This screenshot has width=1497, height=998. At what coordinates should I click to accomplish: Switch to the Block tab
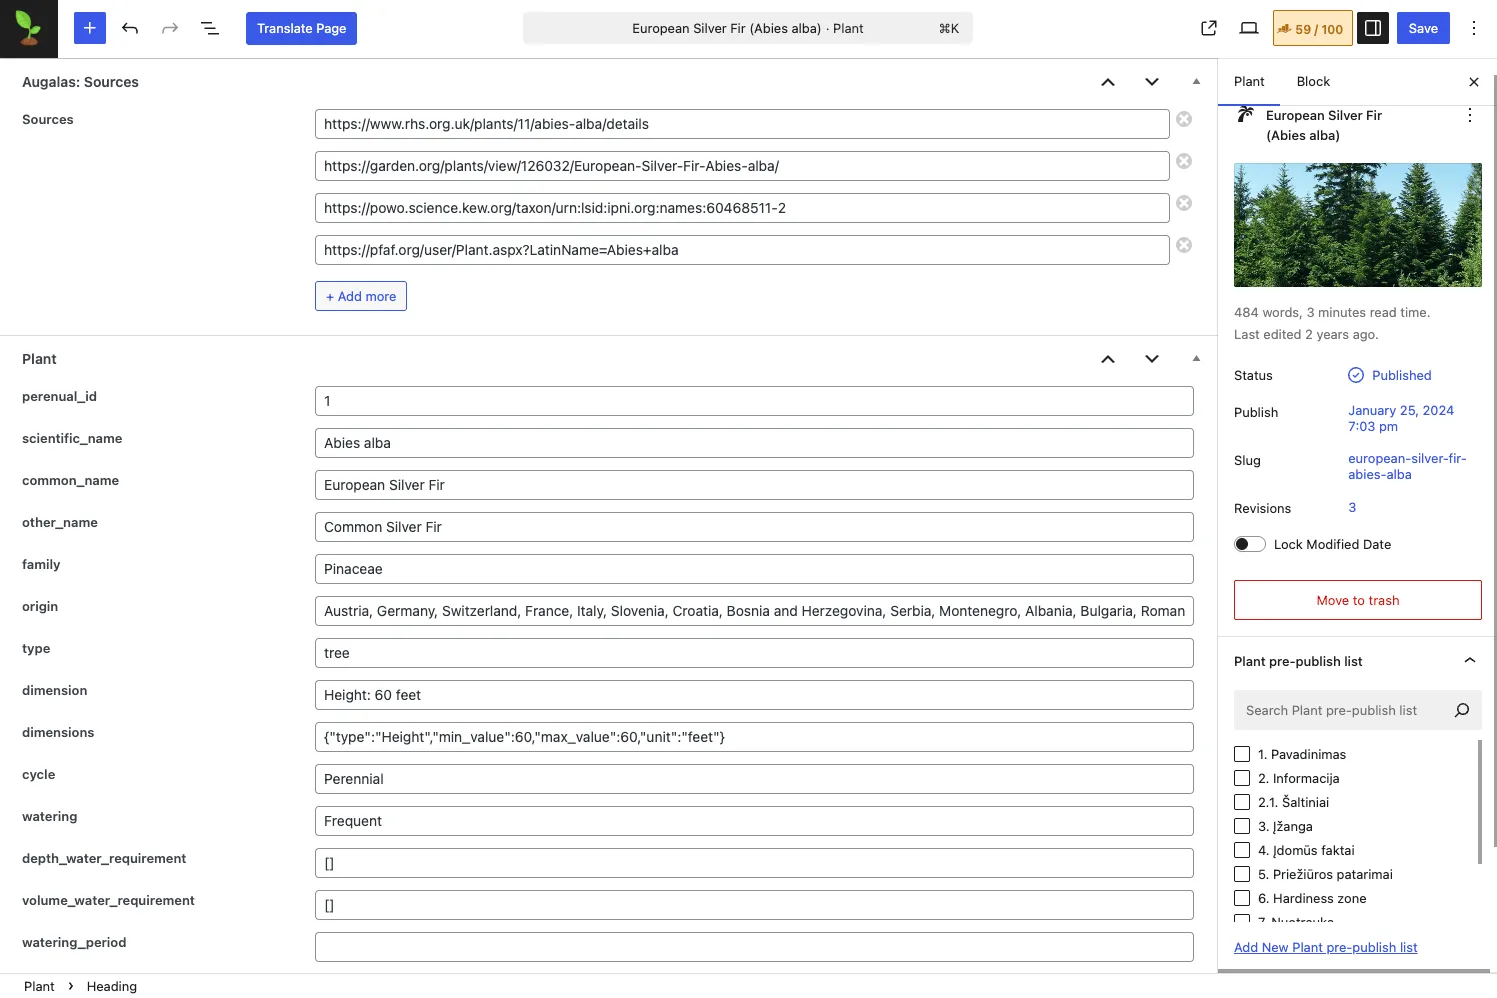click(1312, 82)
